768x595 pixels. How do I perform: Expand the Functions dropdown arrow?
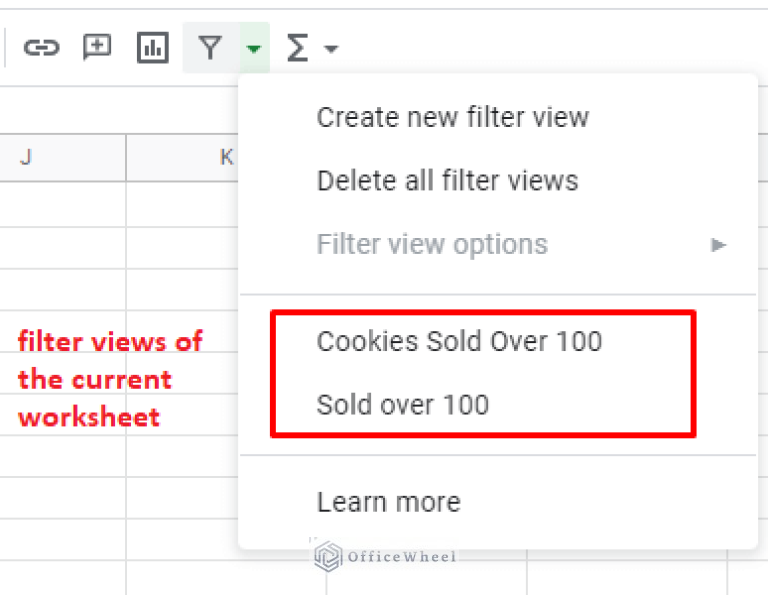pos(331,49)
